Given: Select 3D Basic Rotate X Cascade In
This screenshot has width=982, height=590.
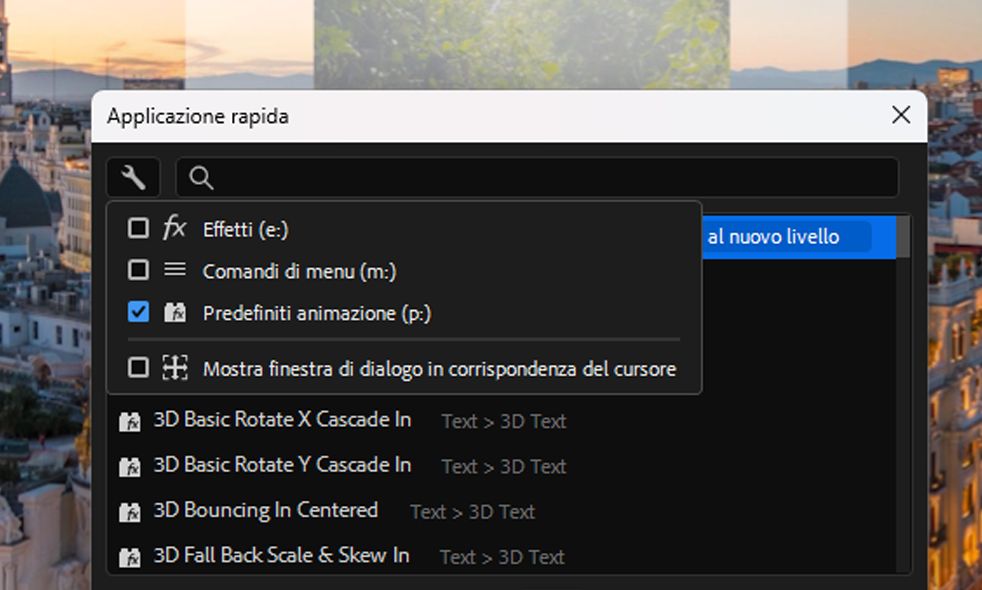Looking at the screenshot, I should click(282, 420).
